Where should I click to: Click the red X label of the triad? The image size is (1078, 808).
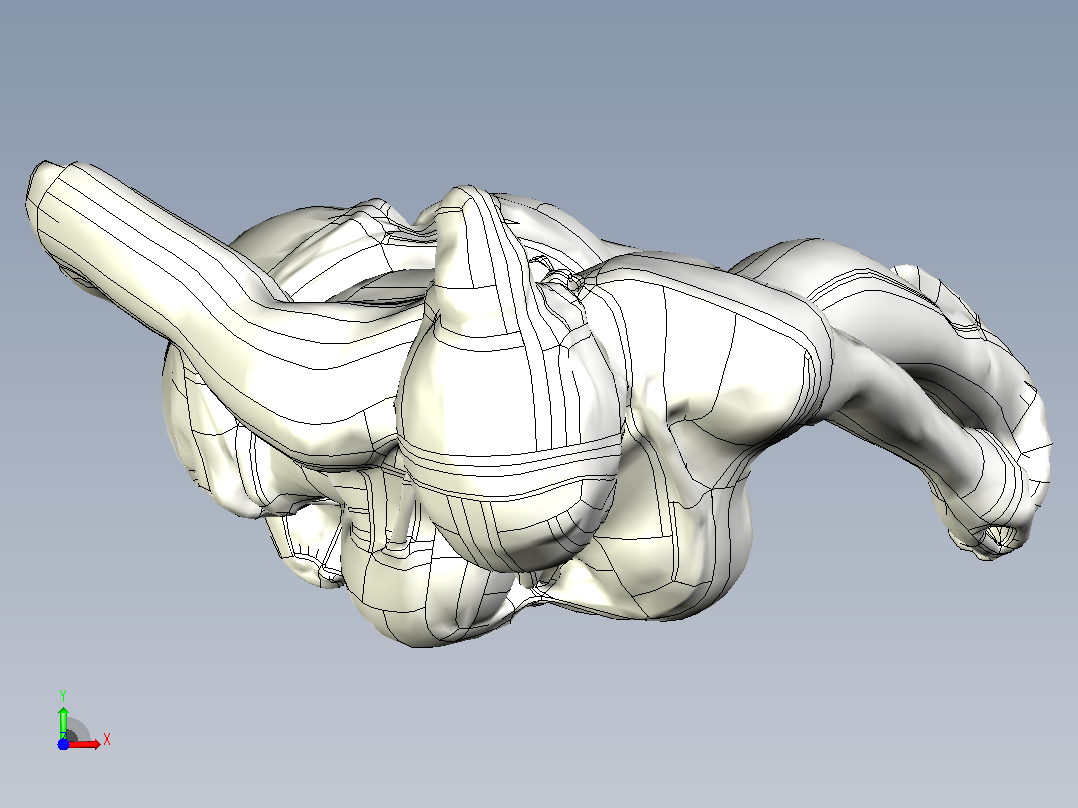coord(107,740)
